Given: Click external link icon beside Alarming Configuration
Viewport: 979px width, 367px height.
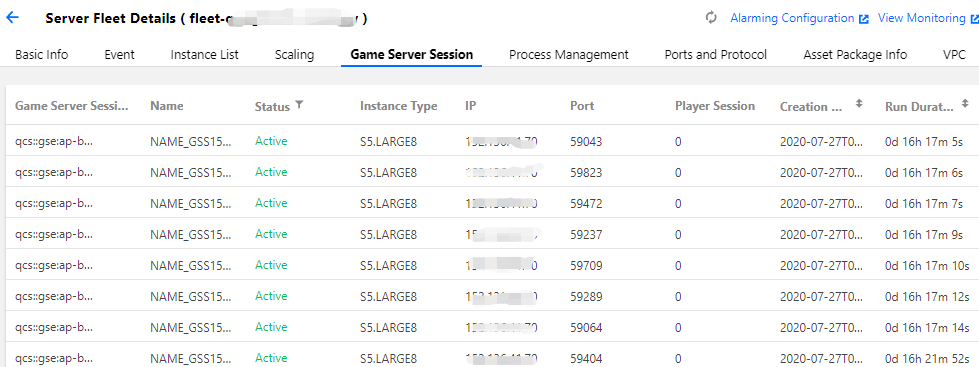Looking at the screenshot, I should click(x=864, y=19).
